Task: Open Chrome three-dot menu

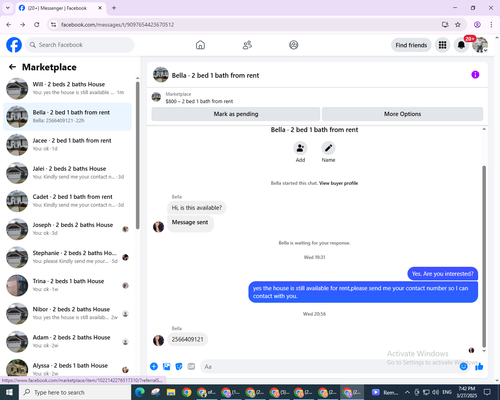Action: pyautogui.click(x=491, y=25)
